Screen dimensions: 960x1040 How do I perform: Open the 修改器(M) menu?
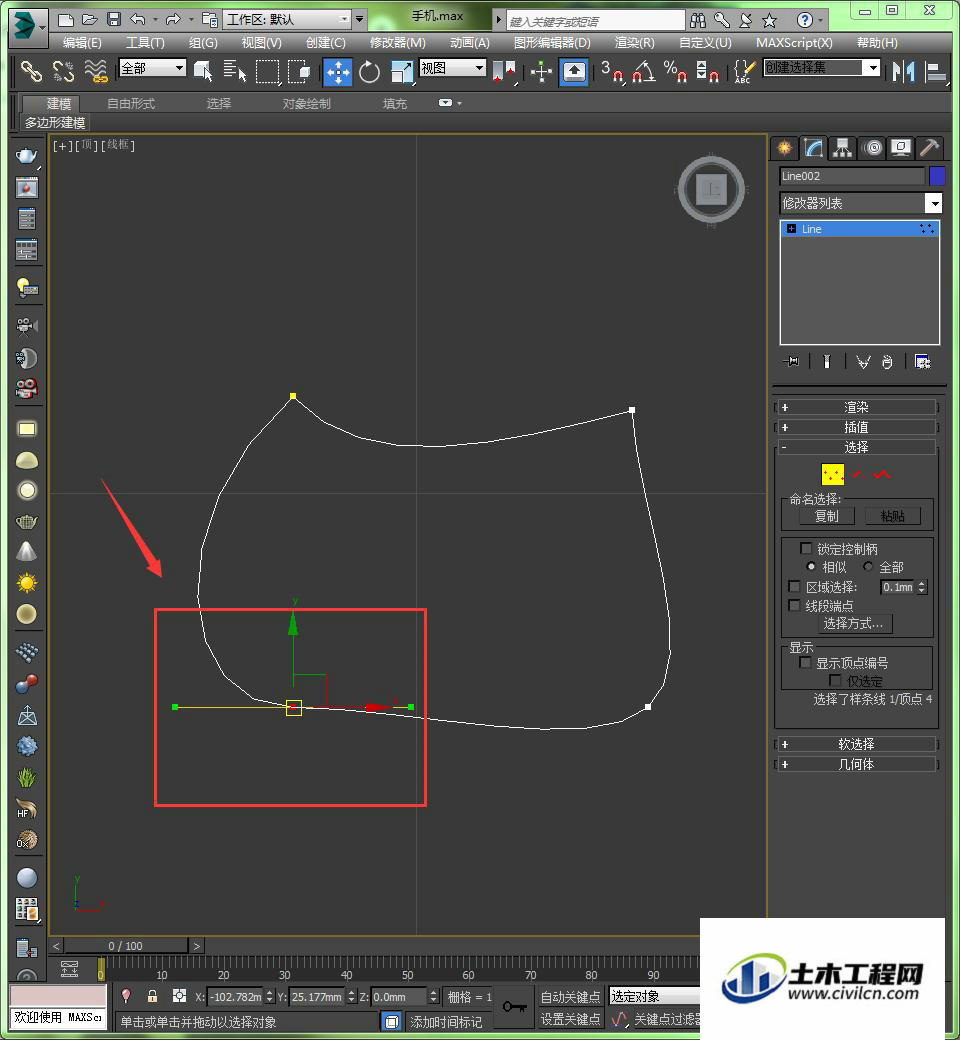397,42
